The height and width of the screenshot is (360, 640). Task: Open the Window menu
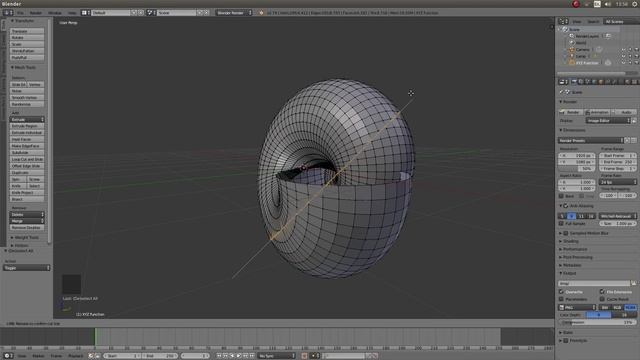[55, 13]
